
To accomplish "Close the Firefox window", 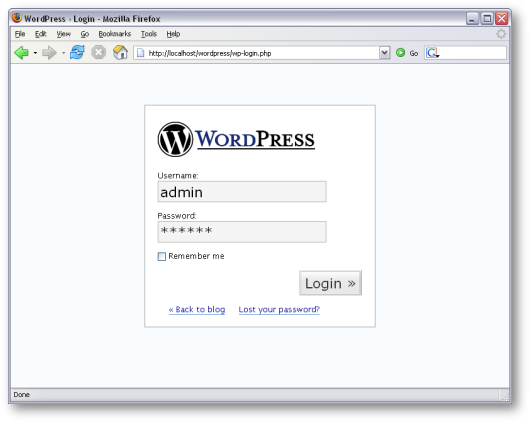I will [x=502, y=18].
